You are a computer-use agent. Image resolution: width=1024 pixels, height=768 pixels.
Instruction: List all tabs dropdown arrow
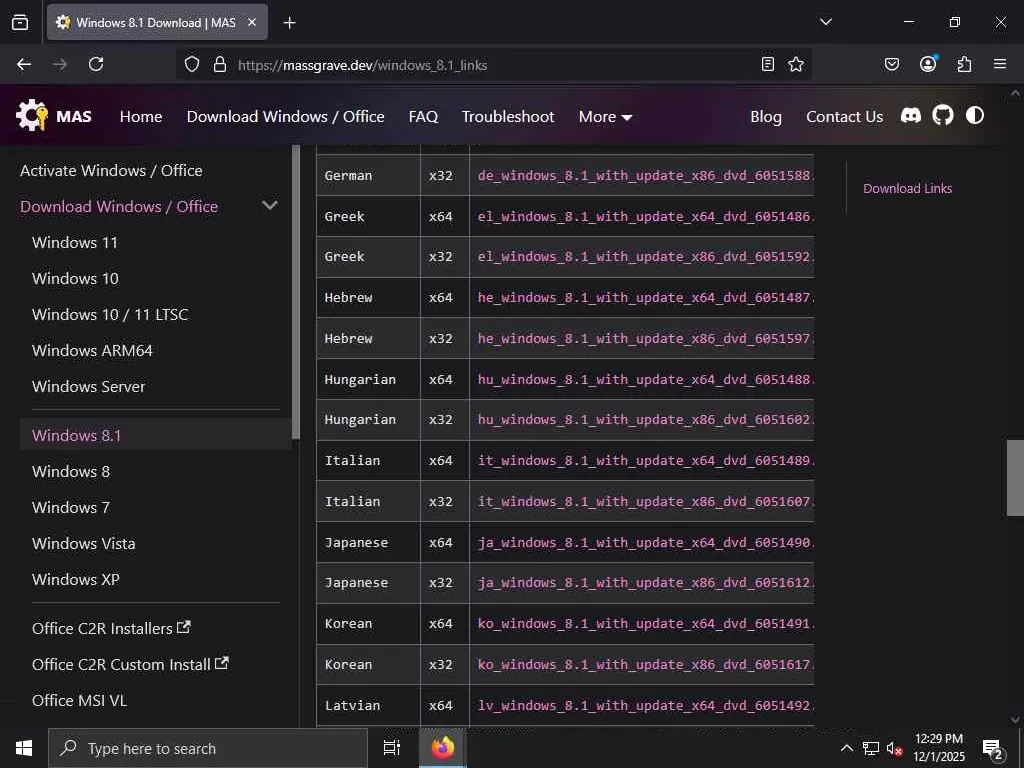pos(825,22)
